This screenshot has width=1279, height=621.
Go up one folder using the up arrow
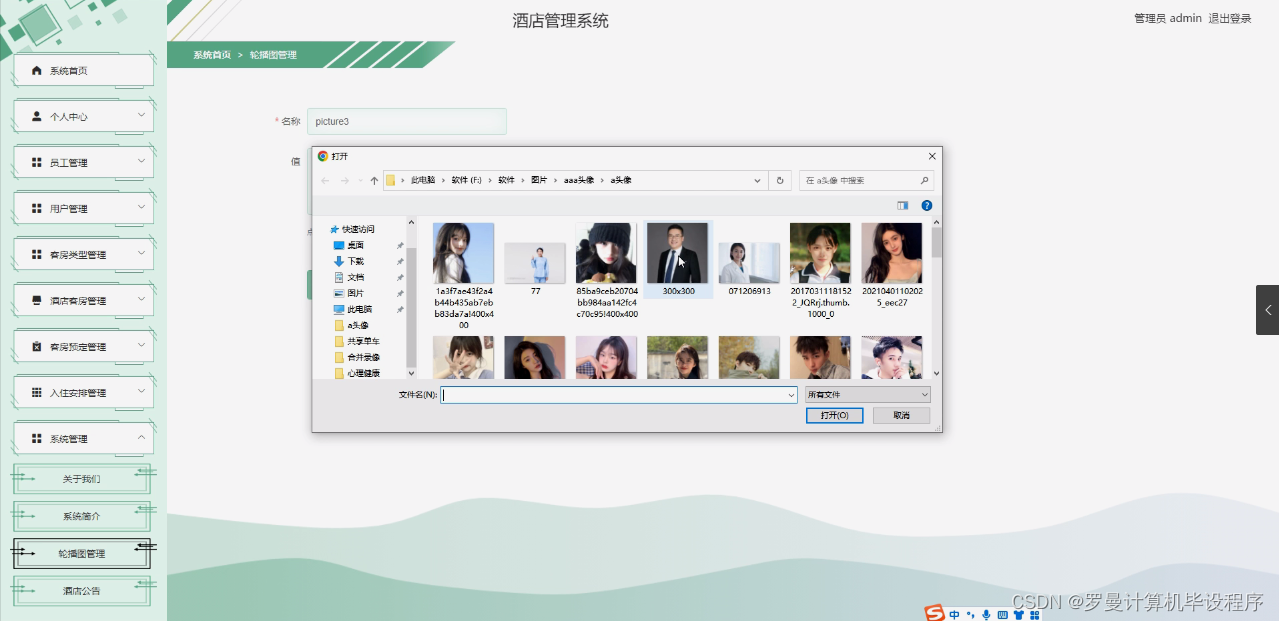(372, 180)
